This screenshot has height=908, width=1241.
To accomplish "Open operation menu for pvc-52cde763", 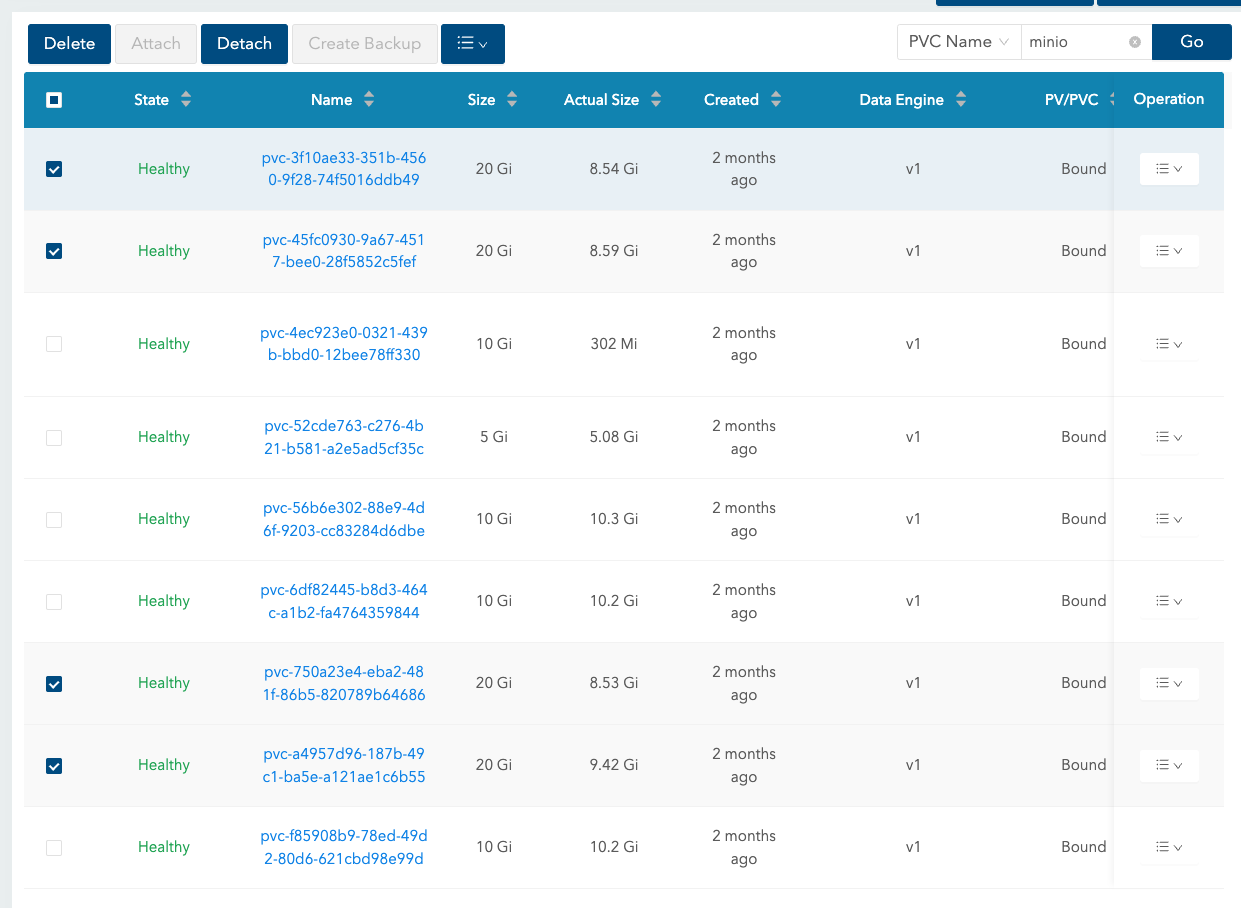I will pyautogui.click(x=1169, y=437).
